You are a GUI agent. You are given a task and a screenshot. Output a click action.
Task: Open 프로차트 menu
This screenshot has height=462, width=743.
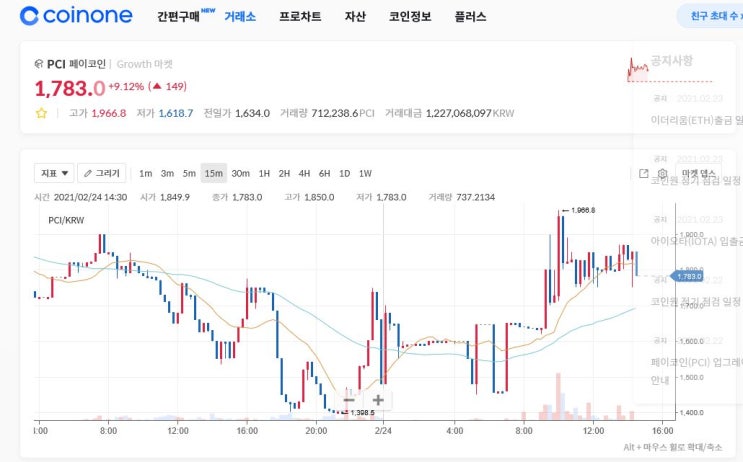[x=300, y=17]
